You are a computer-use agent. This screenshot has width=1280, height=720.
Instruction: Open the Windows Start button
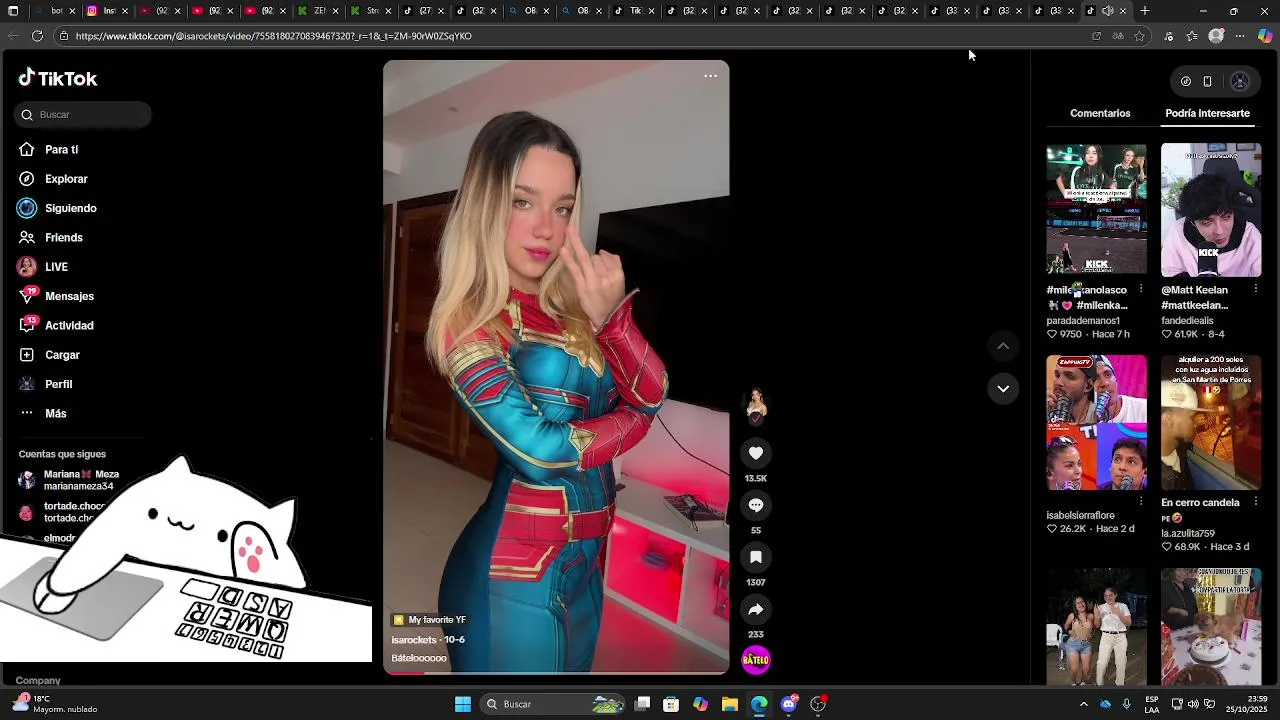pyautogui.click(x=463, y=704)
